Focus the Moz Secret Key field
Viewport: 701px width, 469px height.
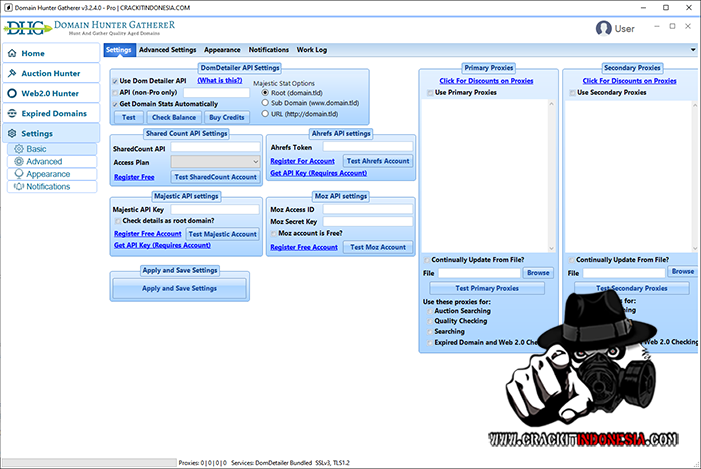(367, 221)
